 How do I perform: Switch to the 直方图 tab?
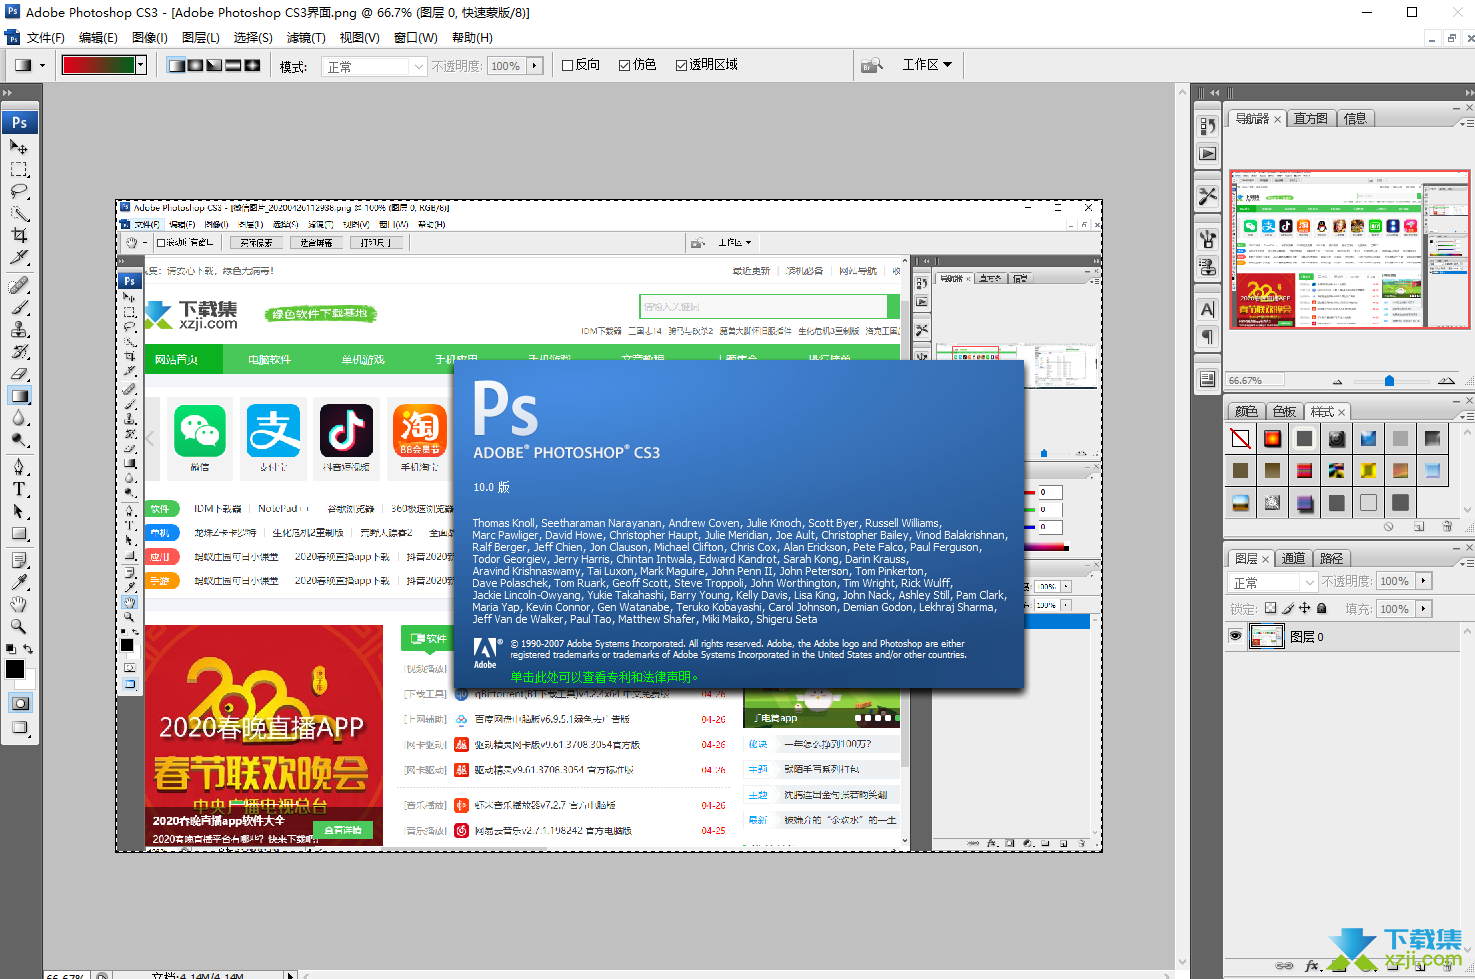pos(1311,118)
